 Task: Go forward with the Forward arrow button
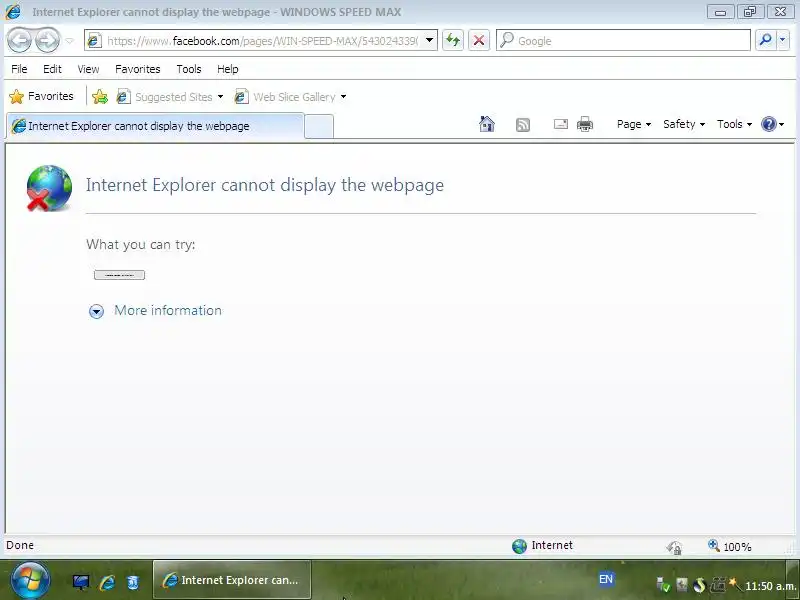click(47, 40)
